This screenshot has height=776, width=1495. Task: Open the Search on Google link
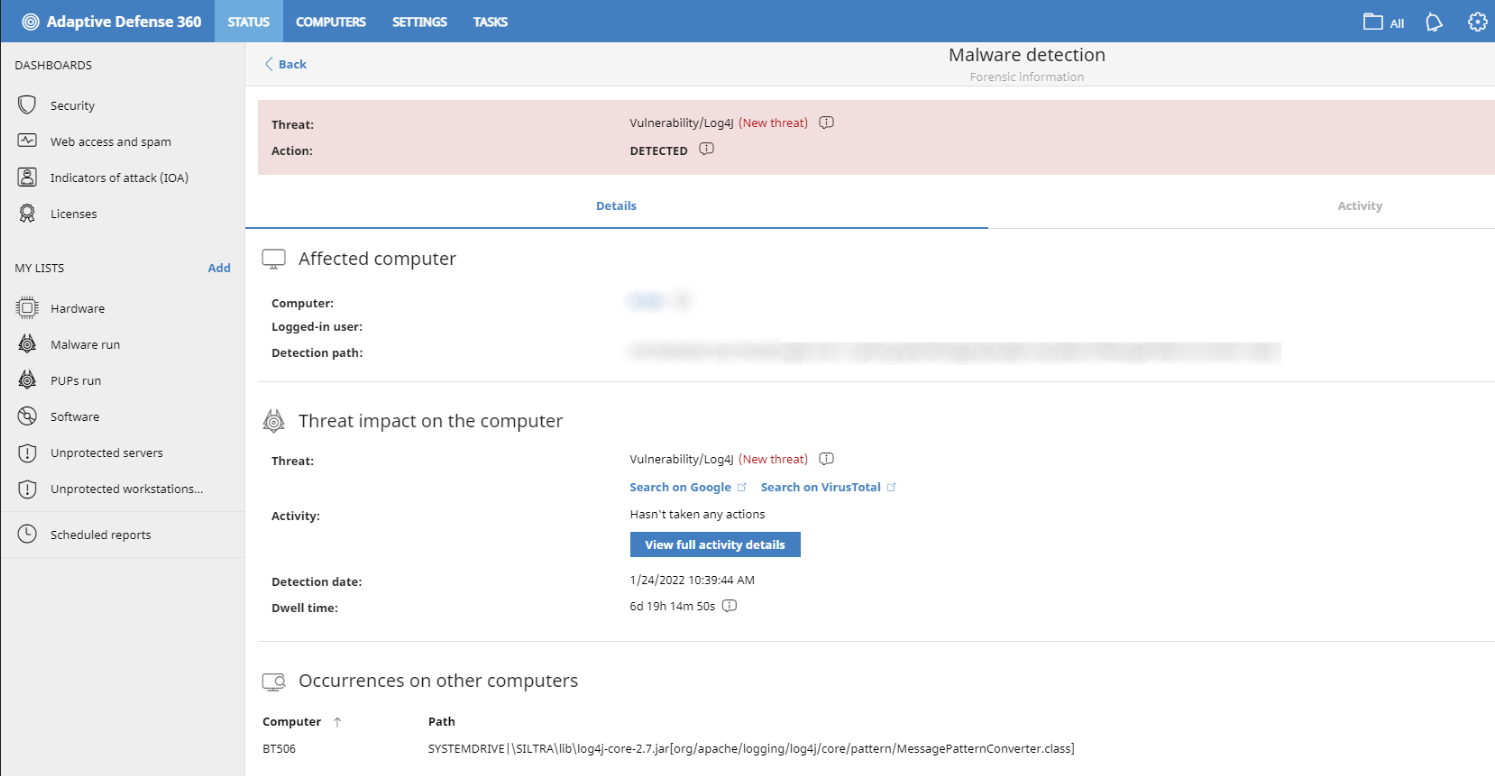[680, 487]
